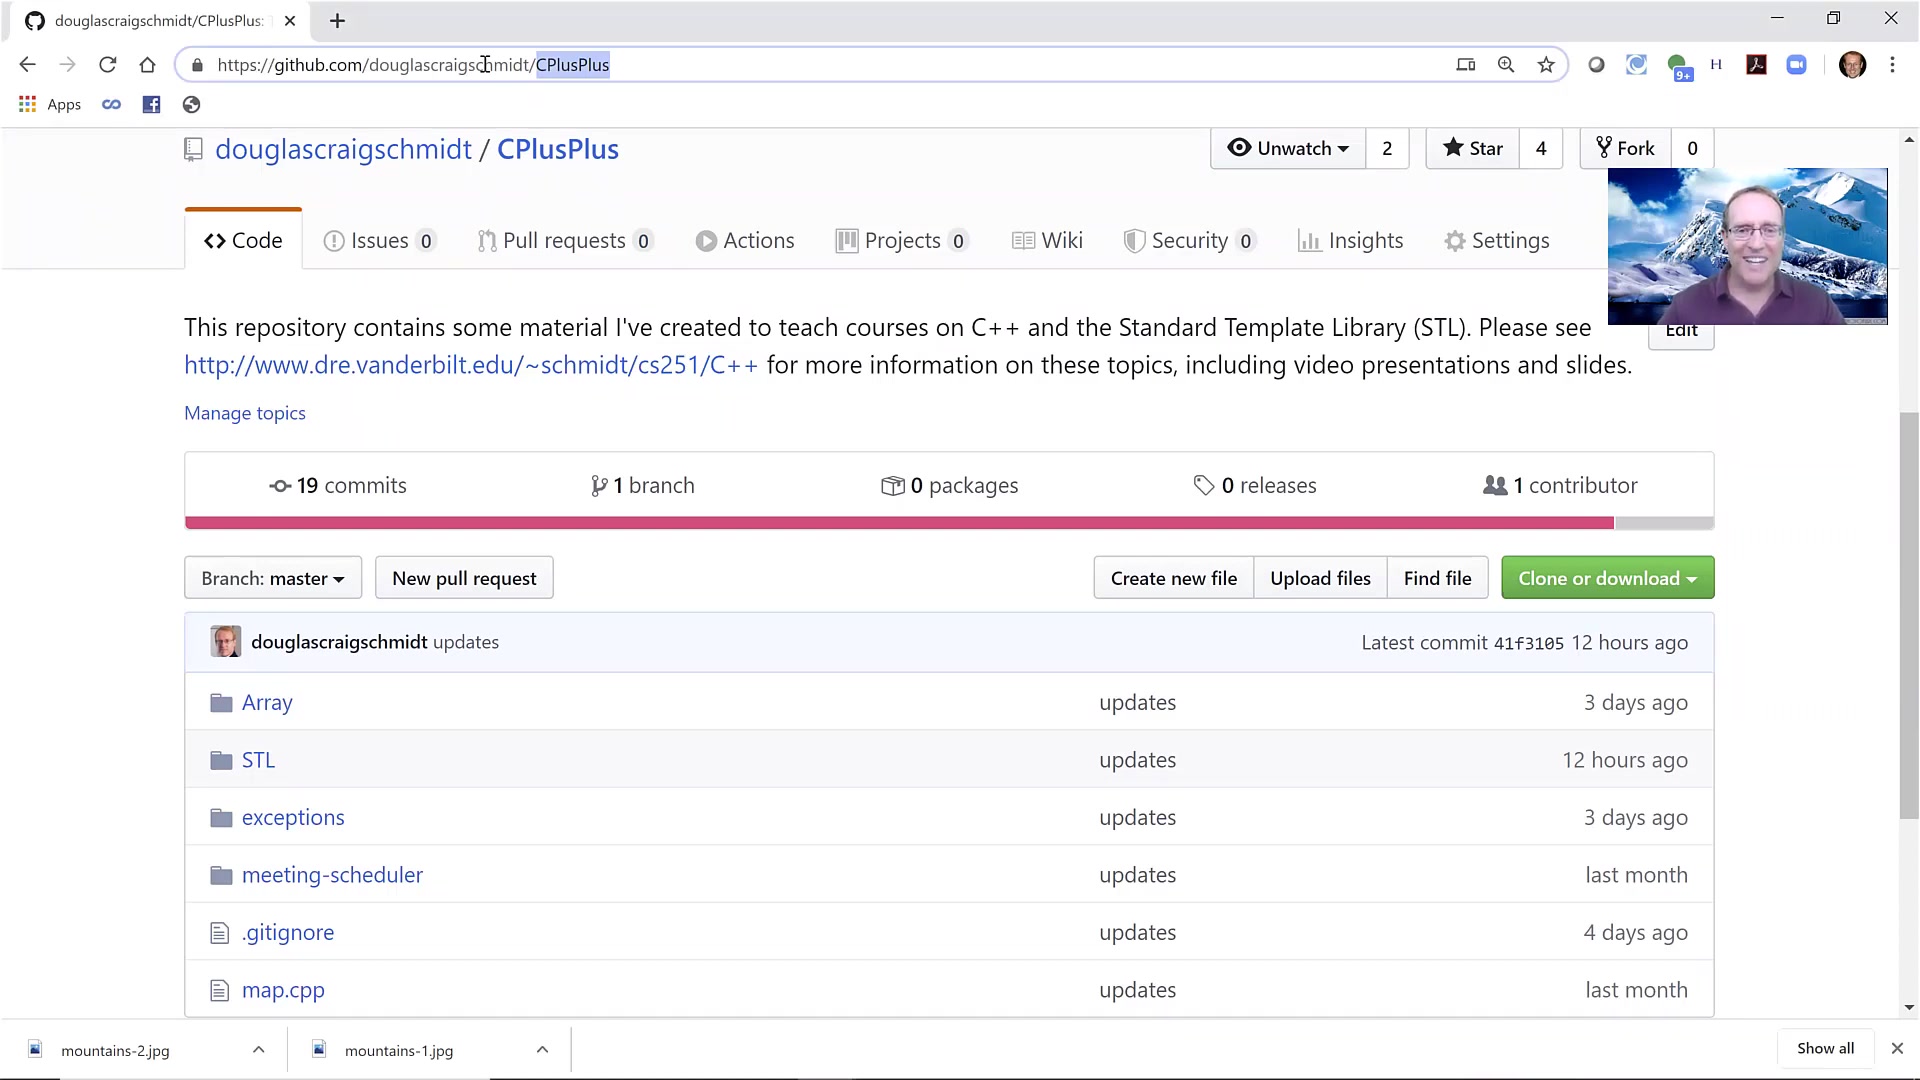Switch to the Code tab

[243, 241]
